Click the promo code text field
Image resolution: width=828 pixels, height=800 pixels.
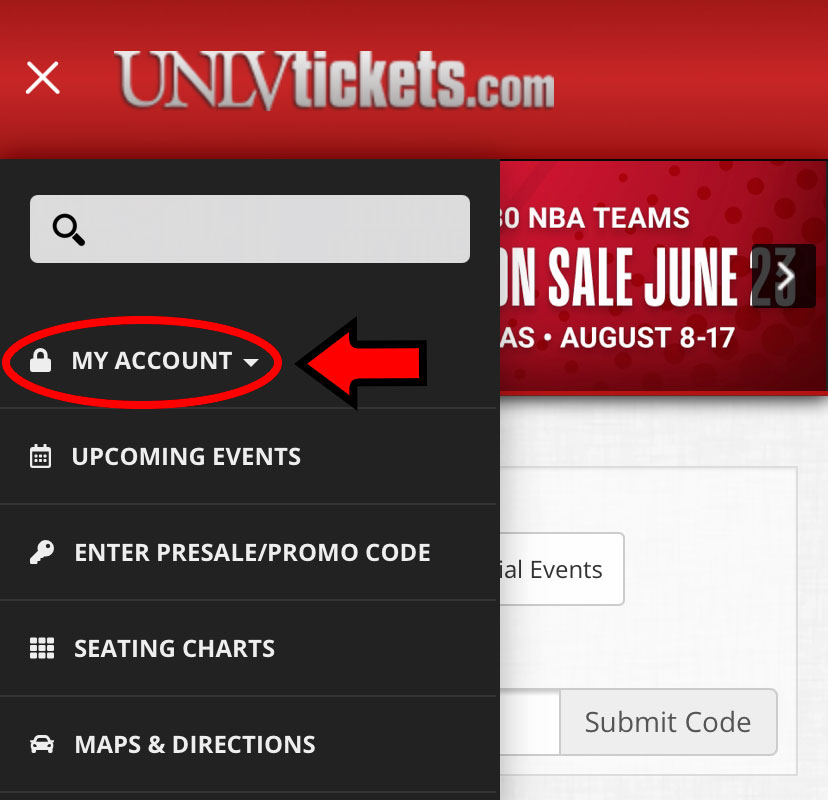[529, 722]
